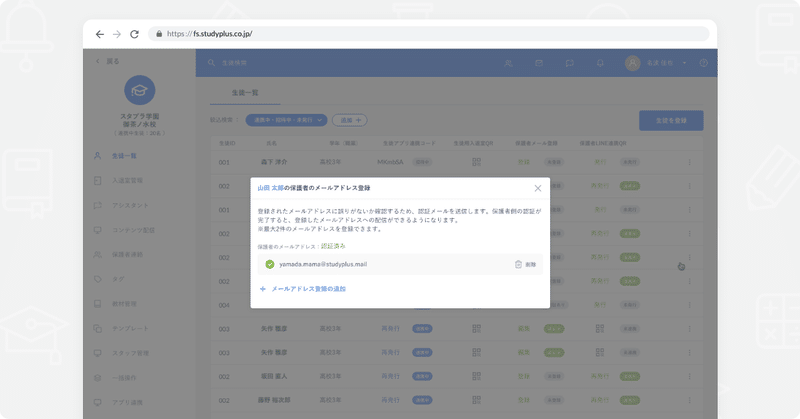Click 登録 link in 森下 洋介 row
Image resolution: width=800 pixels, height=419 pixels.
(523, 162)
